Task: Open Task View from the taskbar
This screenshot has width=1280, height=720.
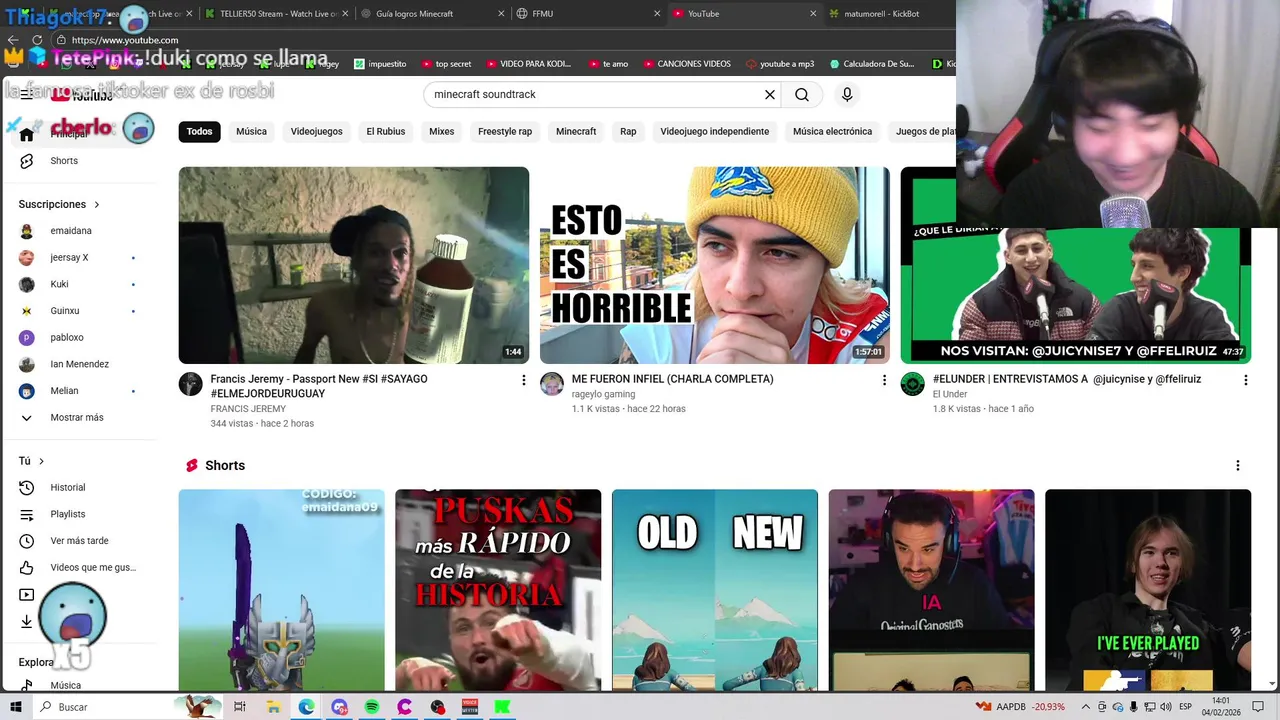Action: coord(240,707)
